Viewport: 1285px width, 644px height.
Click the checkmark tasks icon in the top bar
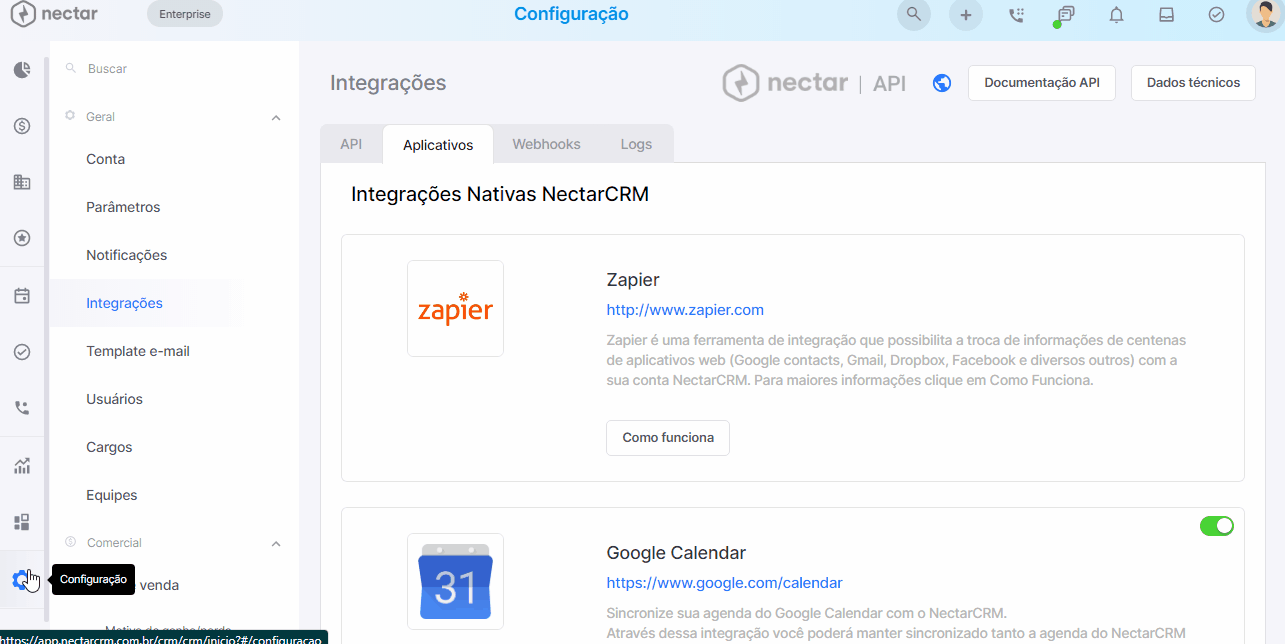[1217, 14]
